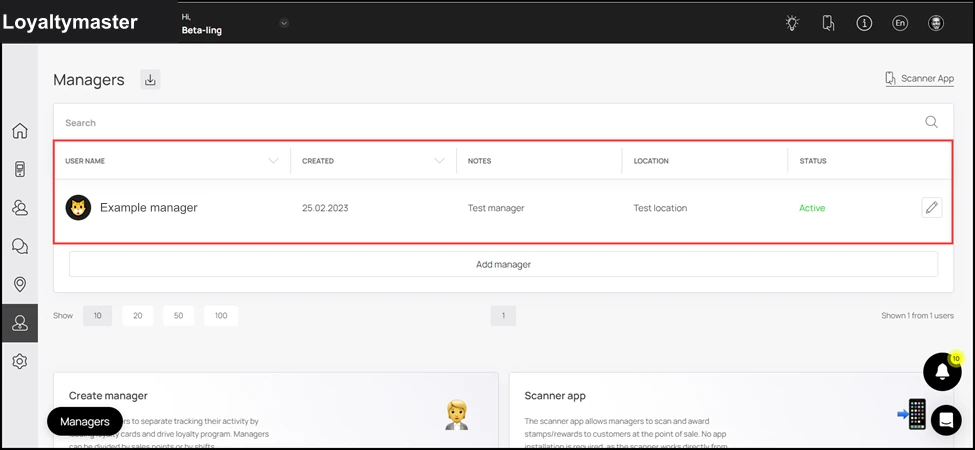Screen dimensions: 975x450
Task: Show 100 rows per page
Action: 221,316
